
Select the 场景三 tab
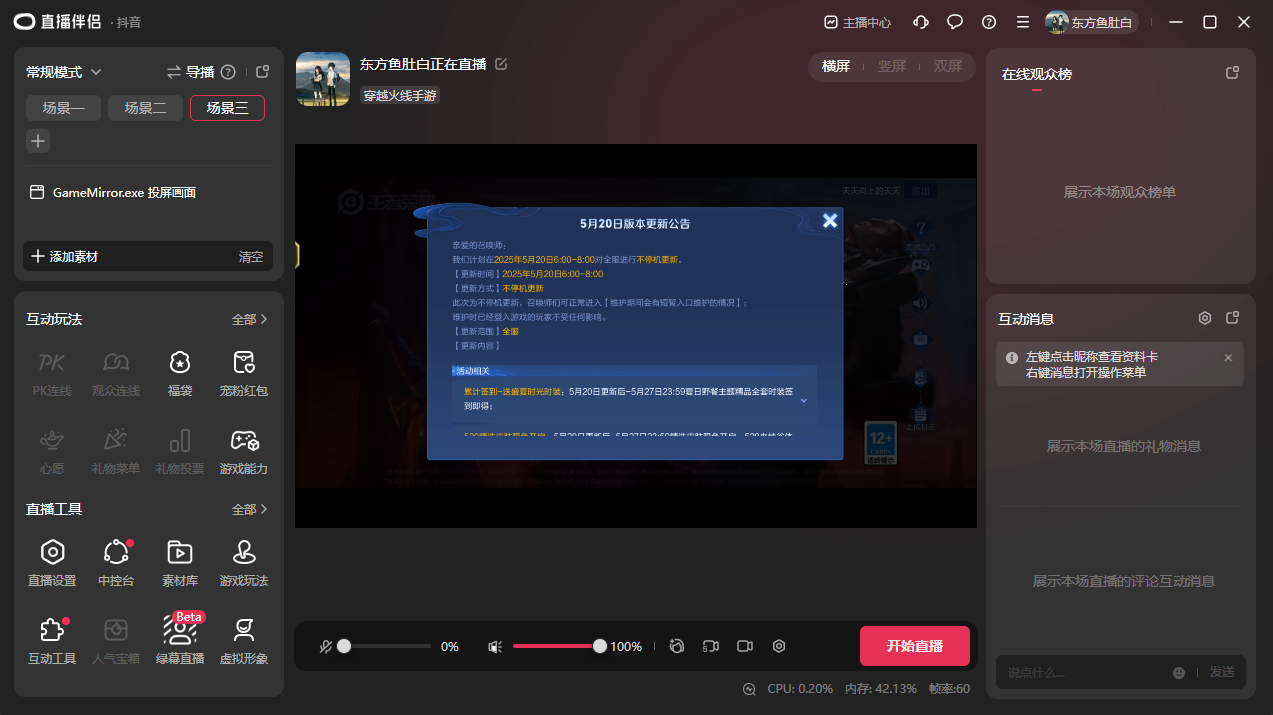227,108
